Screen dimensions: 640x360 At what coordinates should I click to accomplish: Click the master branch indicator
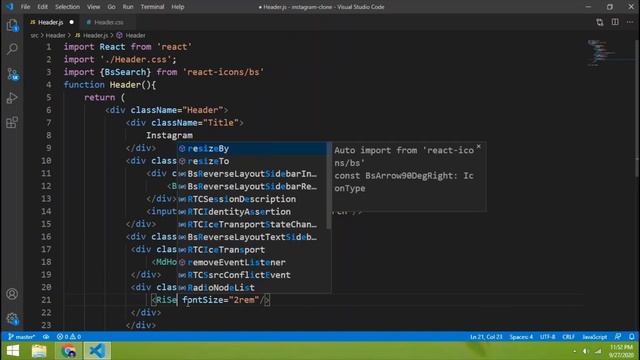coord(22,337)
